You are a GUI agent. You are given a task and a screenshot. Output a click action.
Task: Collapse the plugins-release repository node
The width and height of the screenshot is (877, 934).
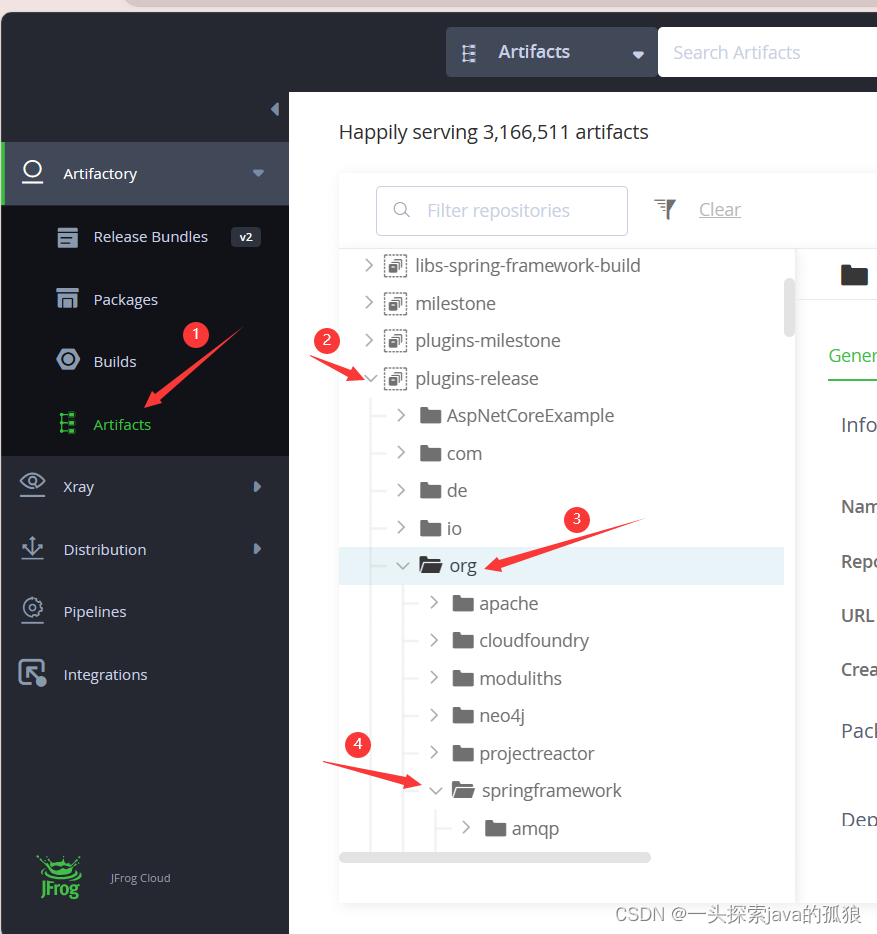tap(371, 378)
